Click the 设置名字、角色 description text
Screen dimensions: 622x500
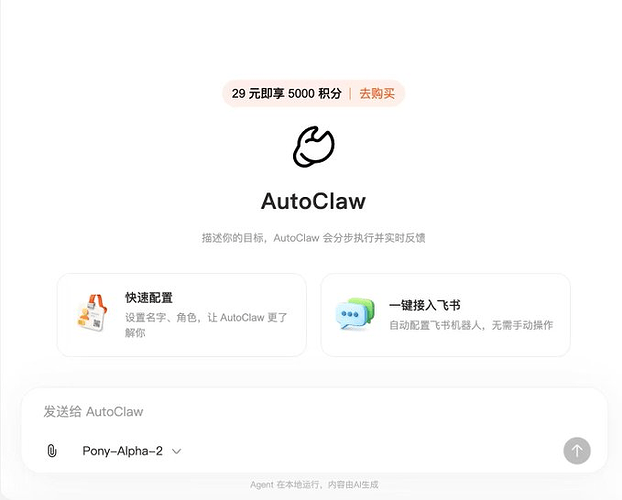click(206, 325)
